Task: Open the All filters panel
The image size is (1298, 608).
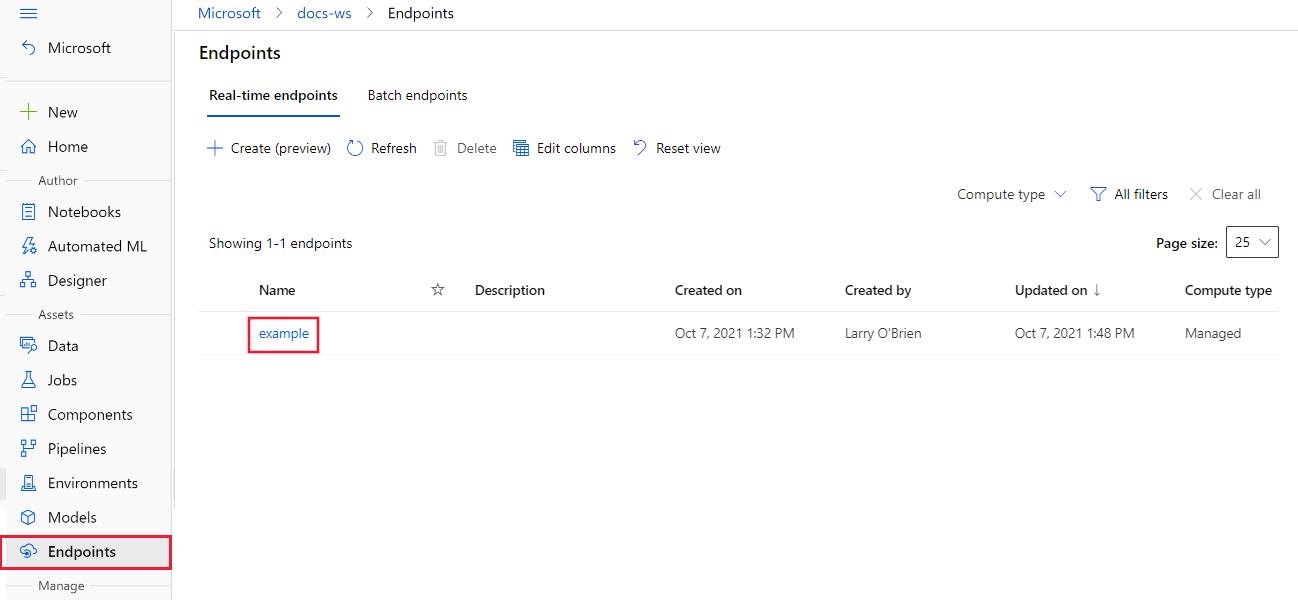Action: tap(1129, 194)
